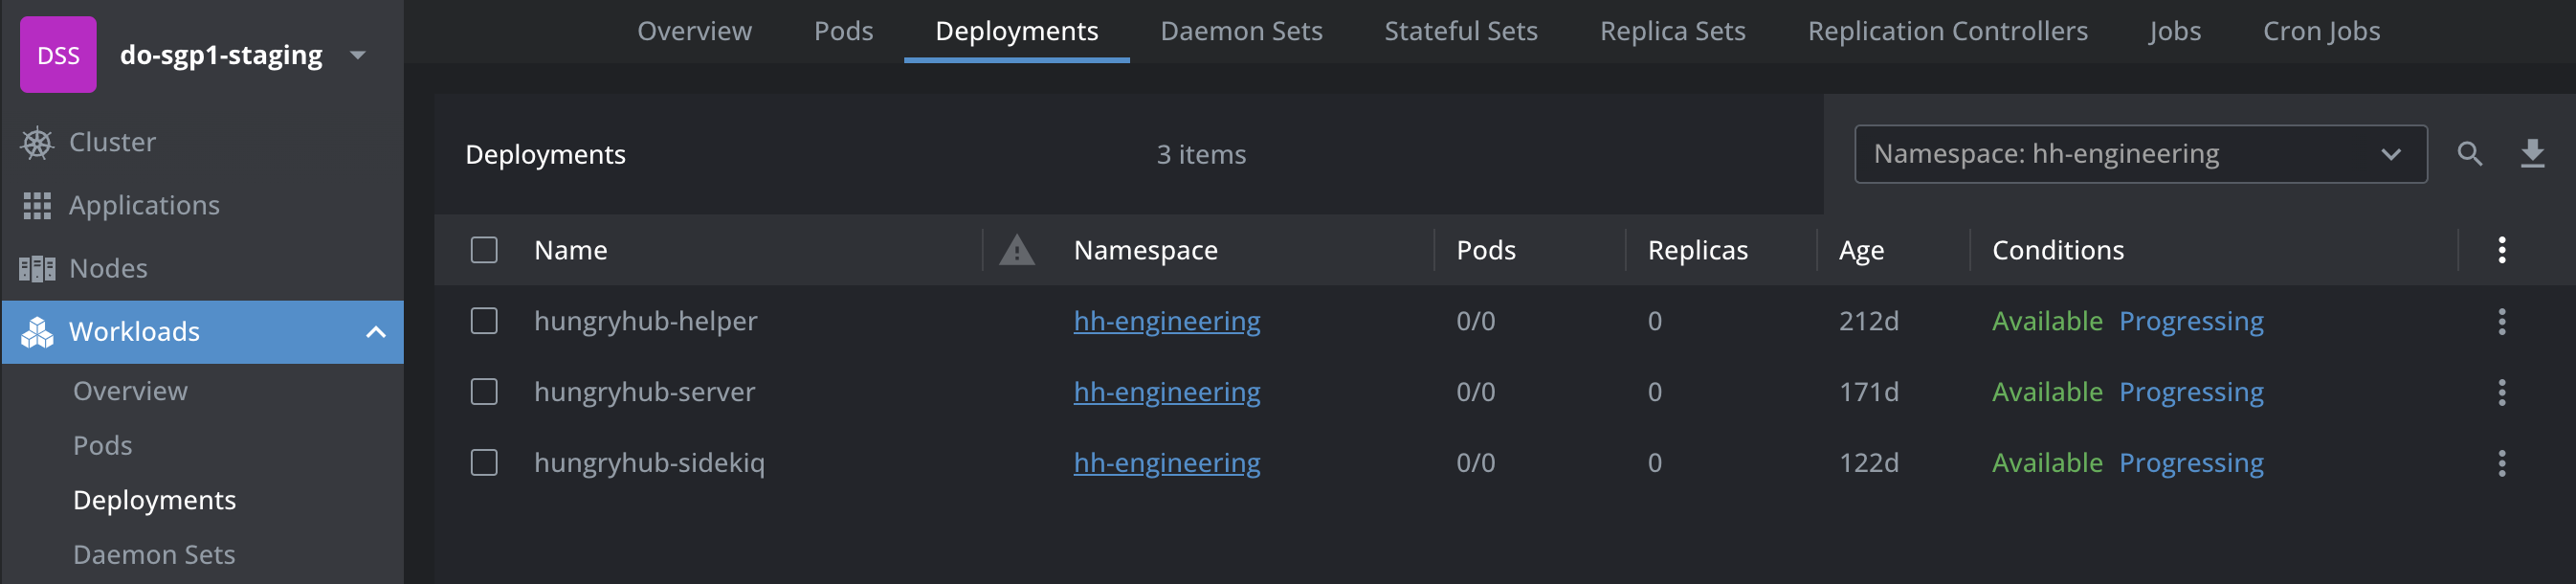Open actions menu for hungryhub-helper row

(2501, 321)
